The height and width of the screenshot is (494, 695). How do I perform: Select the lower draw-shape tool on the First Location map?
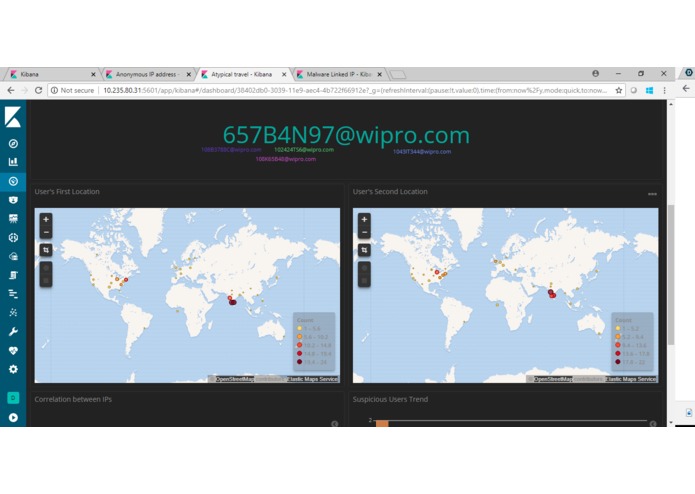[x=46, y=280]
